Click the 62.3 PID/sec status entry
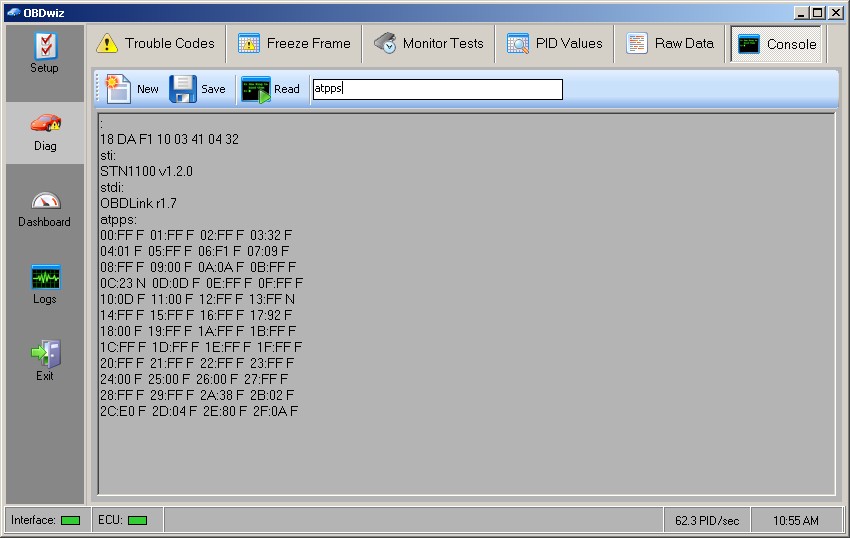Viewport: 850px width, 538px height. [x=707, y=521]
